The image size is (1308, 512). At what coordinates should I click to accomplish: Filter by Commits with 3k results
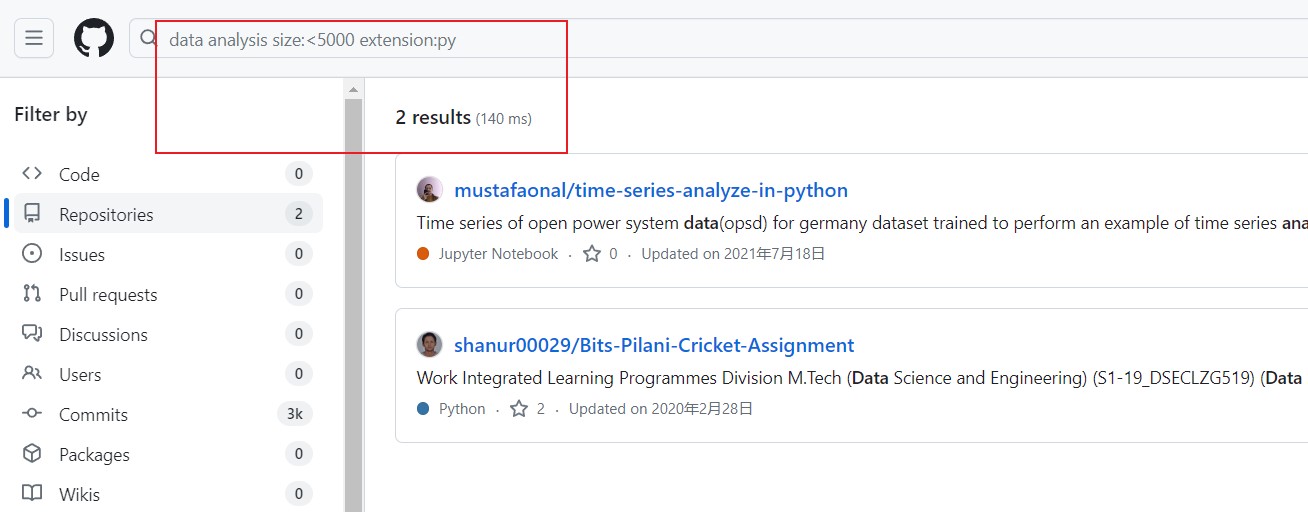pos(164,414)
